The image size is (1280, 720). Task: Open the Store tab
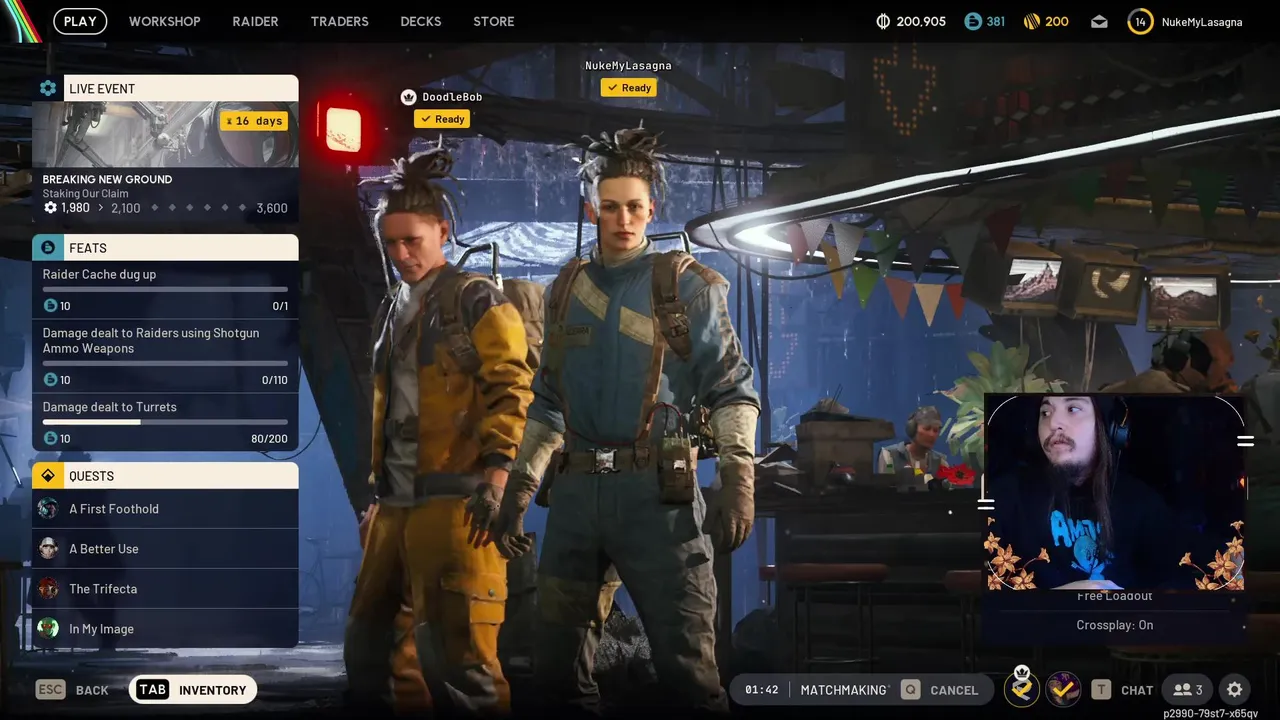(494, 21)
